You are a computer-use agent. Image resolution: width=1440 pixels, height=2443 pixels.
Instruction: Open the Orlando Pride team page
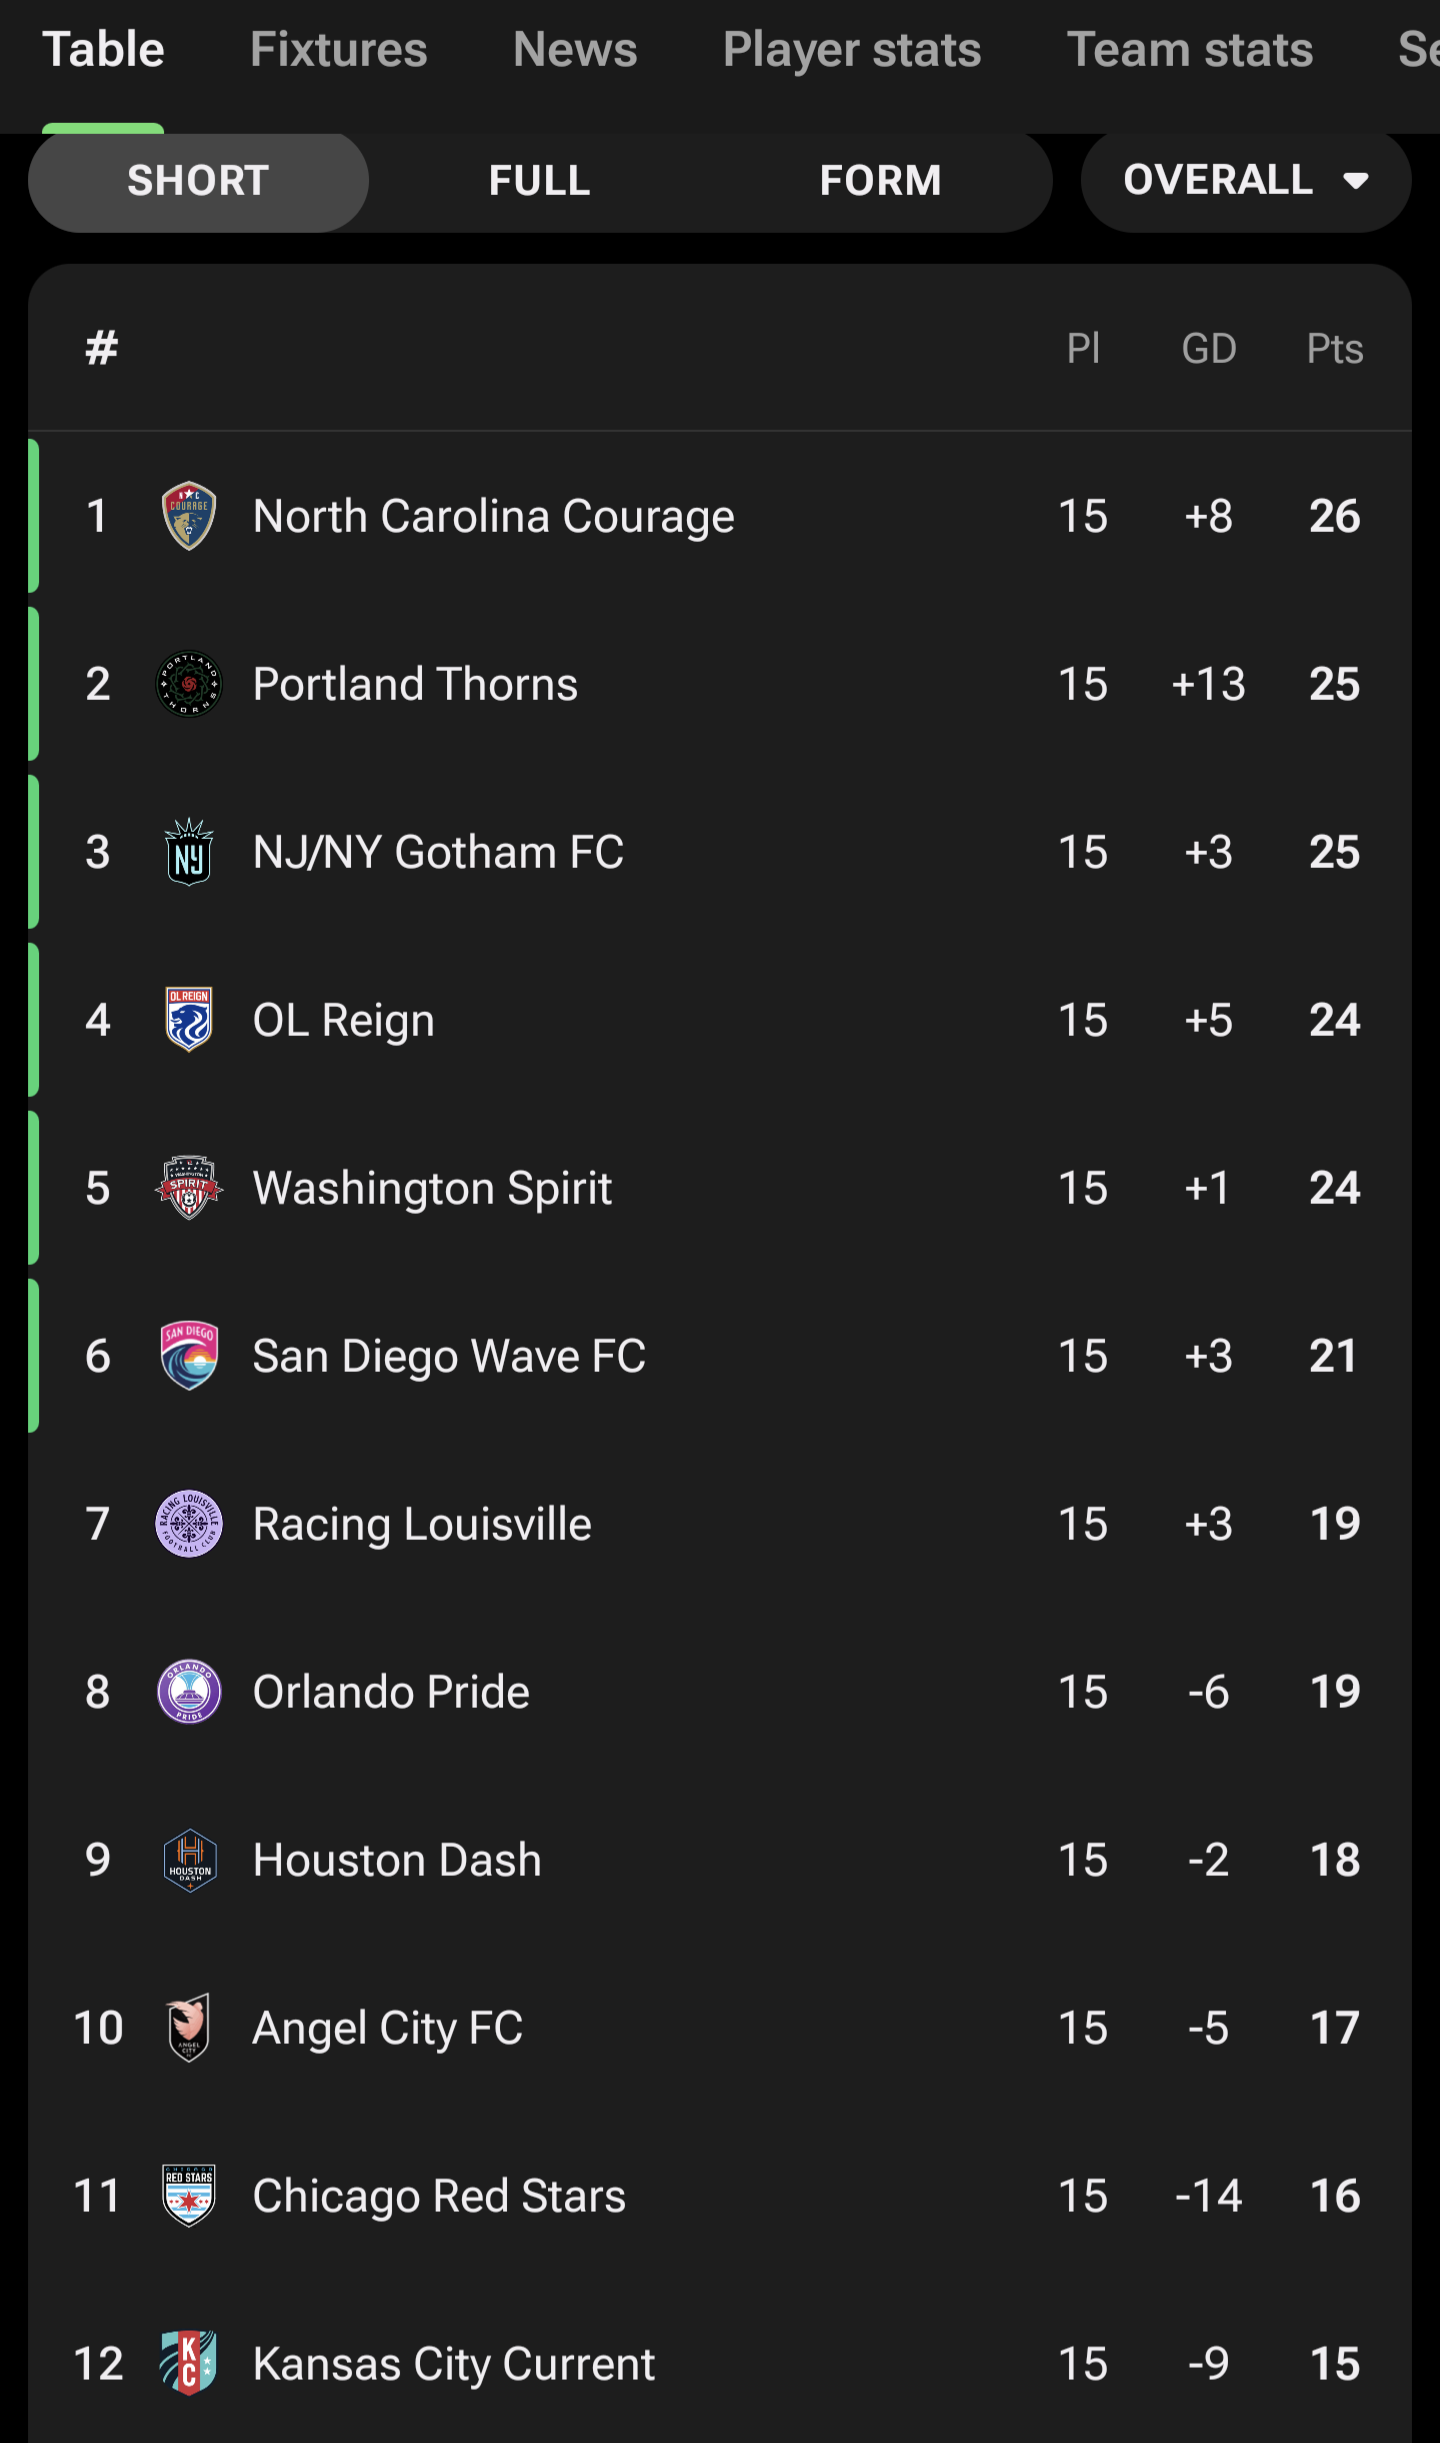pyautogui.click(x=391, y=1692)
